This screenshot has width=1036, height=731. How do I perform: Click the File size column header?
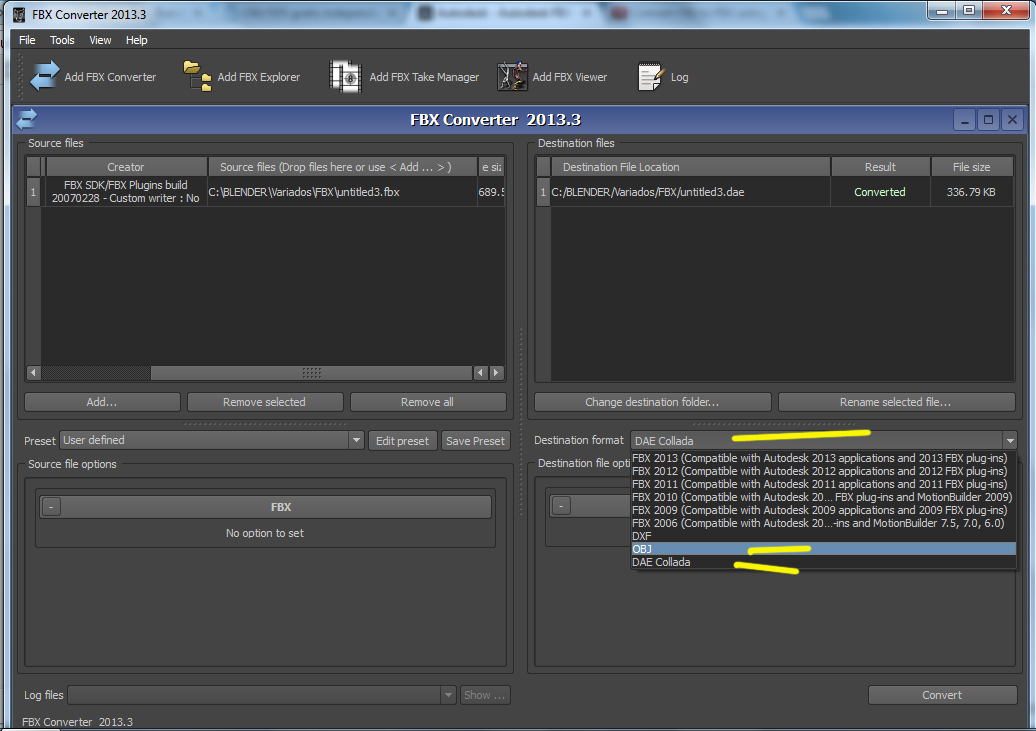point(971,167)
